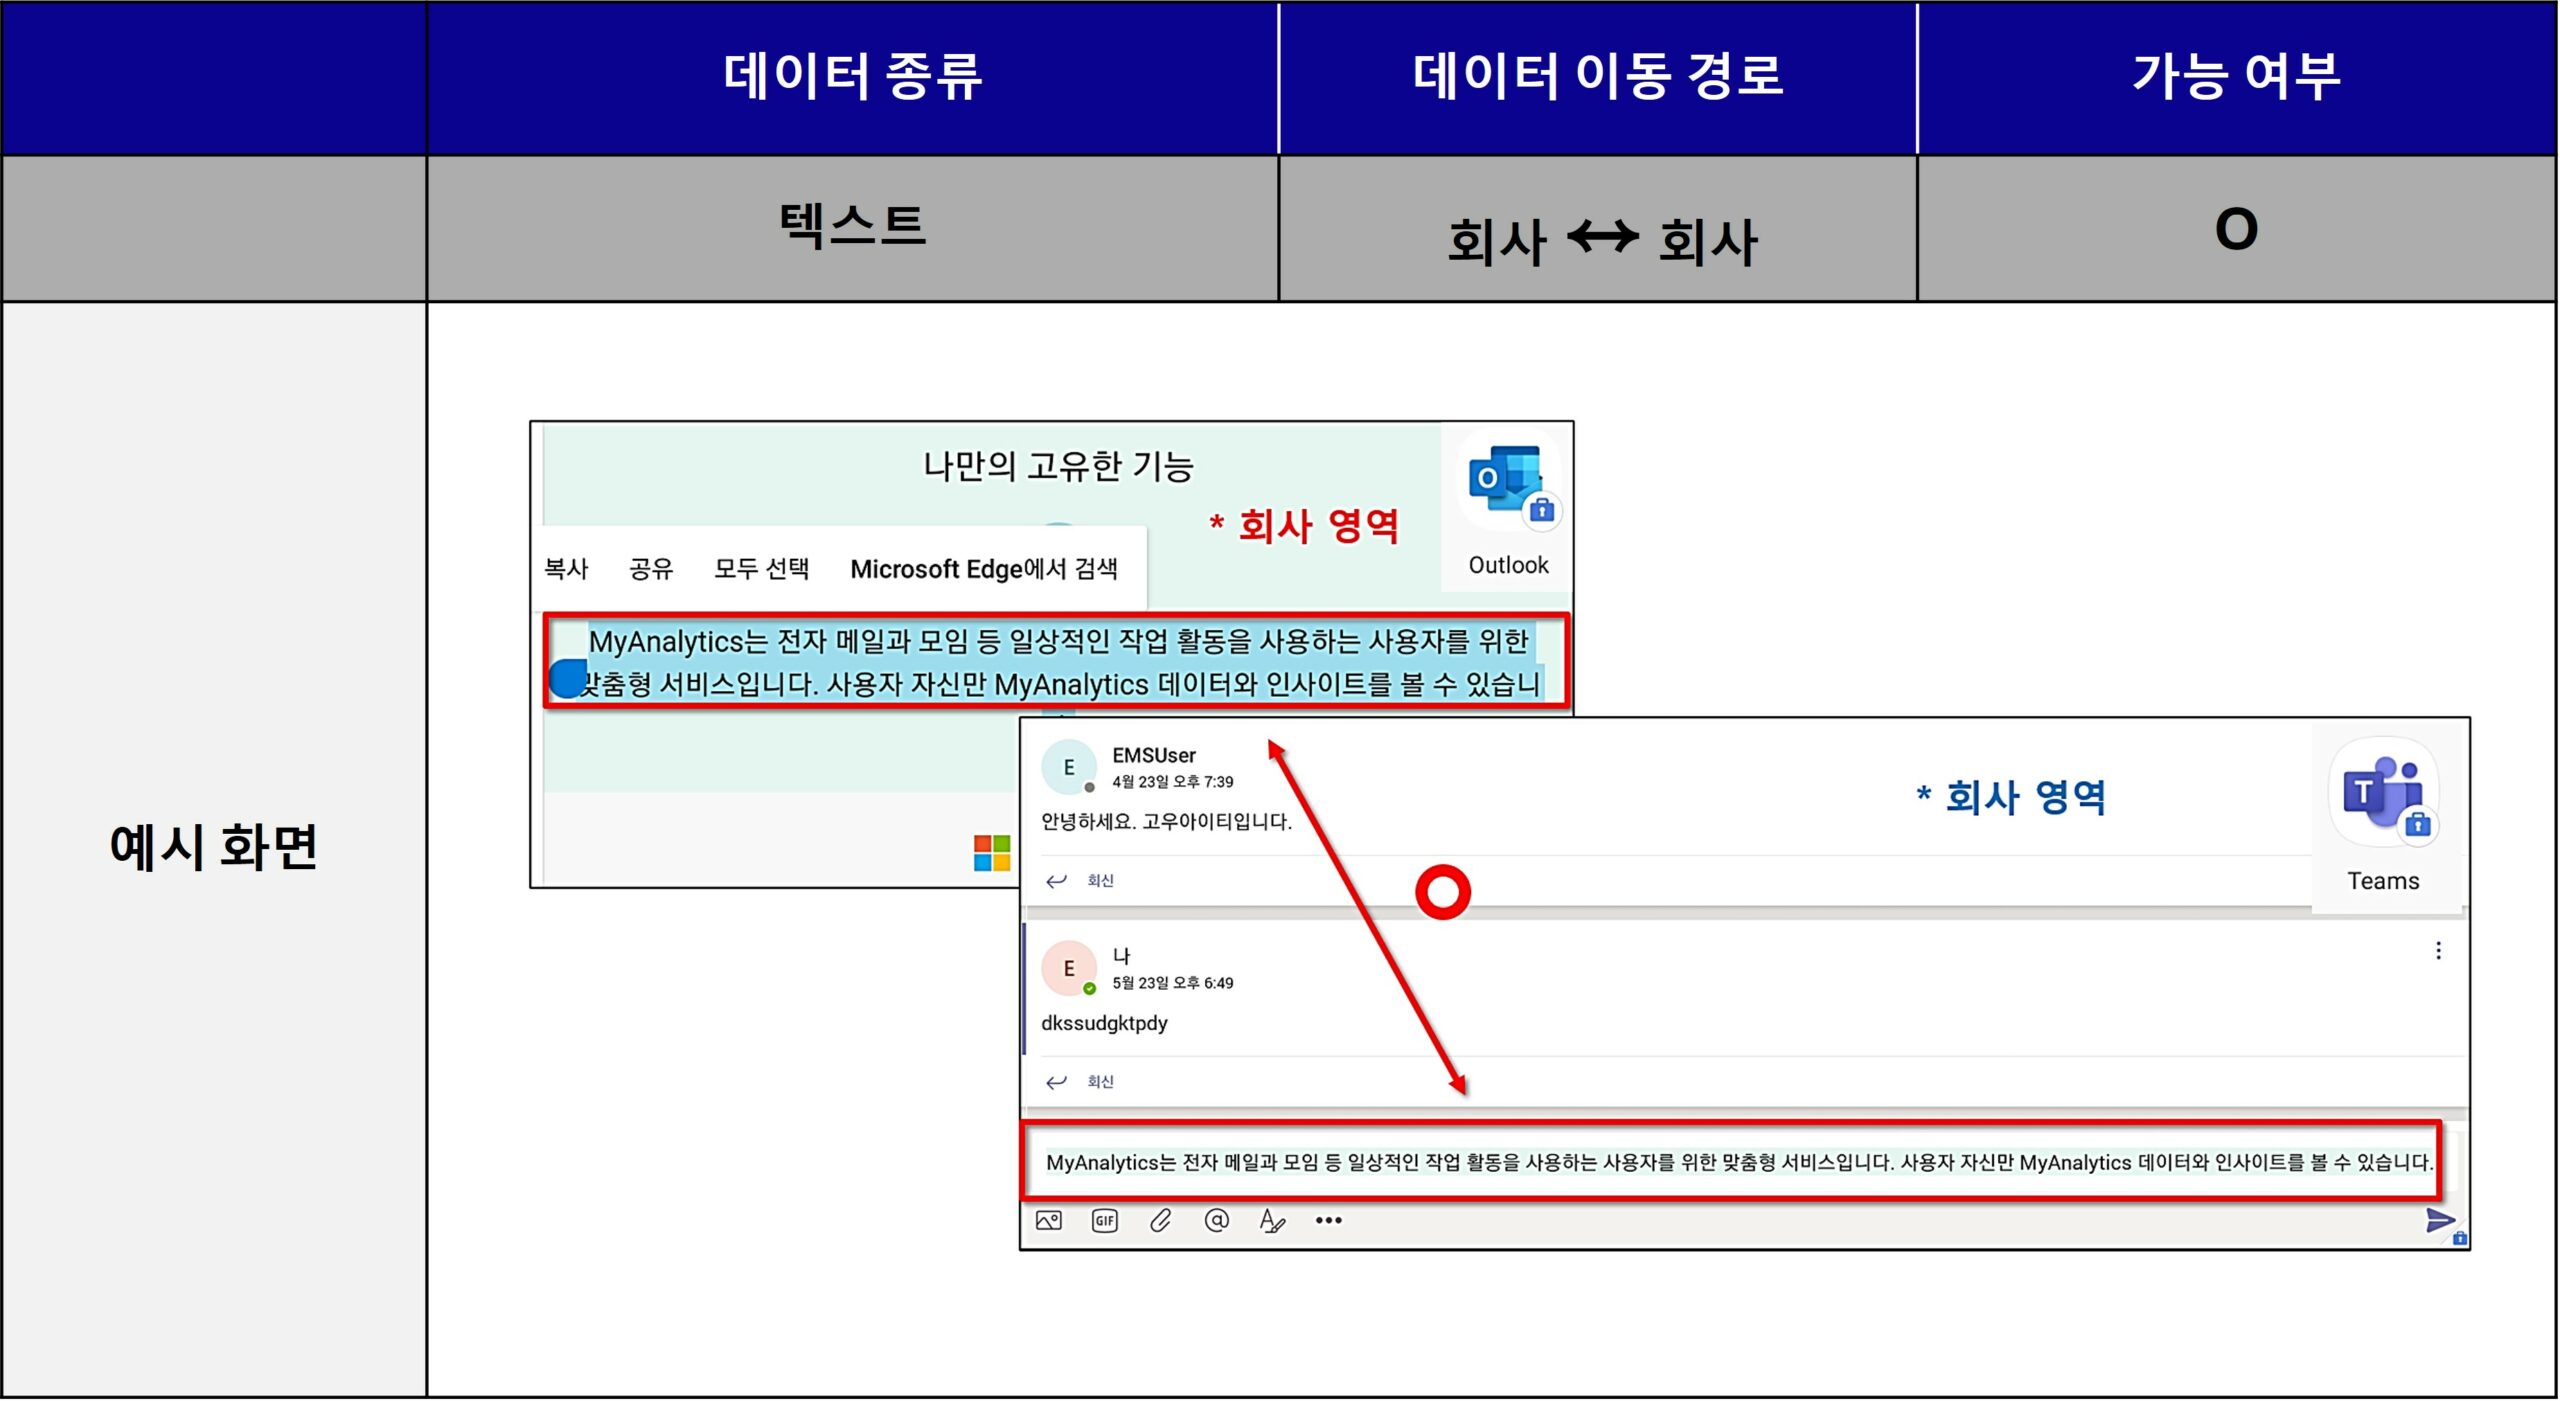Click 회신 under EMSUser's message
Image resolution: width=2560 pixels, height=1401 pixels.
pyautogui.click(x=1099, y=881)
